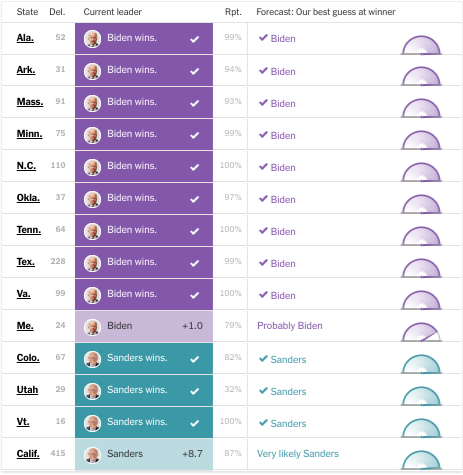Screen dimensions: 463x475
Task: Open the Ala. state link
Action: click(x=25, y=38)
